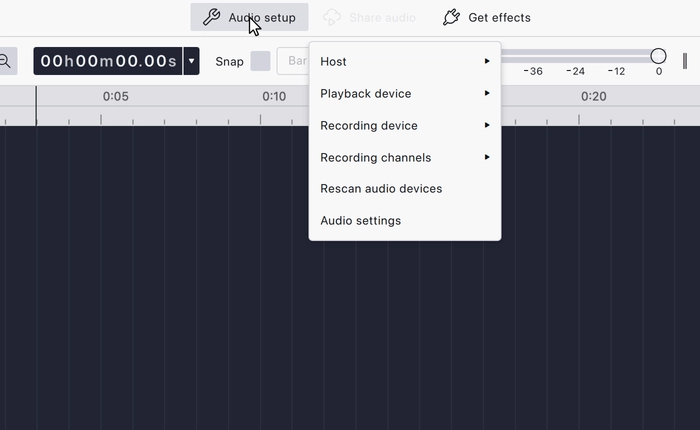The width and height of the screenshot is (700, 430).
Task: Click the Share audio label
Action: pyautogui.click(x=383, y=18)
